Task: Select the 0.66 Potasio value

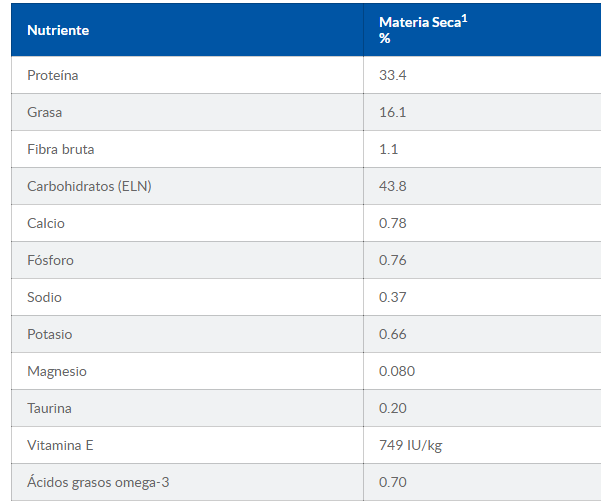Action: 393,334
